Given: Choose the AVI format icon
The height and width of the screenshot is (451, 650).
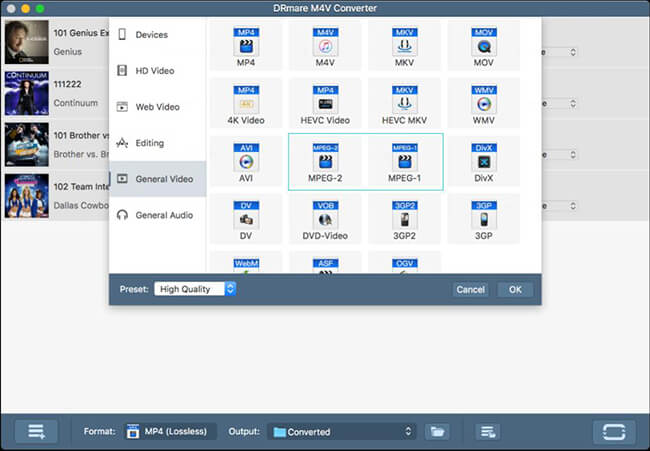Looking at the screenshot, I should (x=246, y=158).
